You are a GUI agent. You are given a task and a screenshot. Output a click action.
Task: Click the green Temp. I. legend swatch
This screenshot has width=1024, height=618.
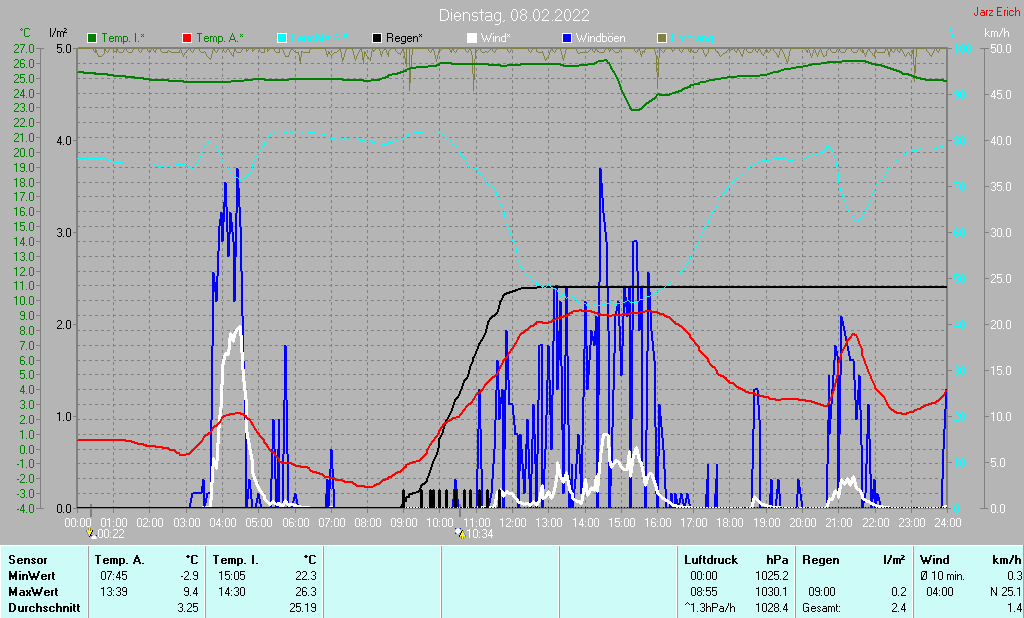[93, 38]
